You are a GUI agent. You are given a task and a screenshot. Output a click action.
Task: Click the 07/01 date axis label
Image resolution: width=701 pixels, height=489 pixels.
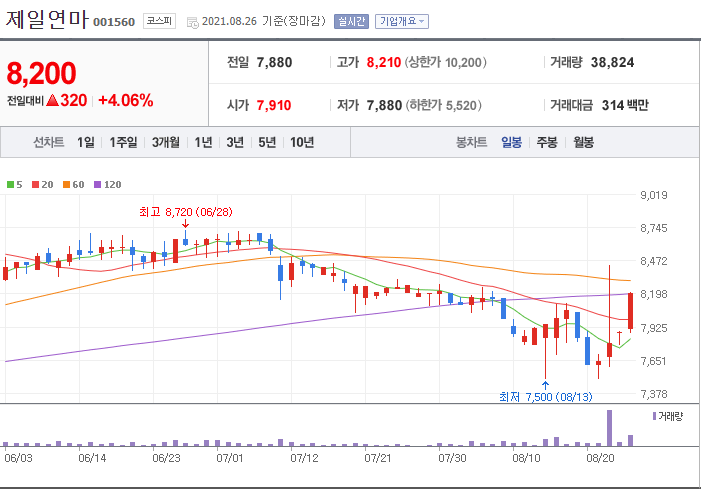coord(230,458)
